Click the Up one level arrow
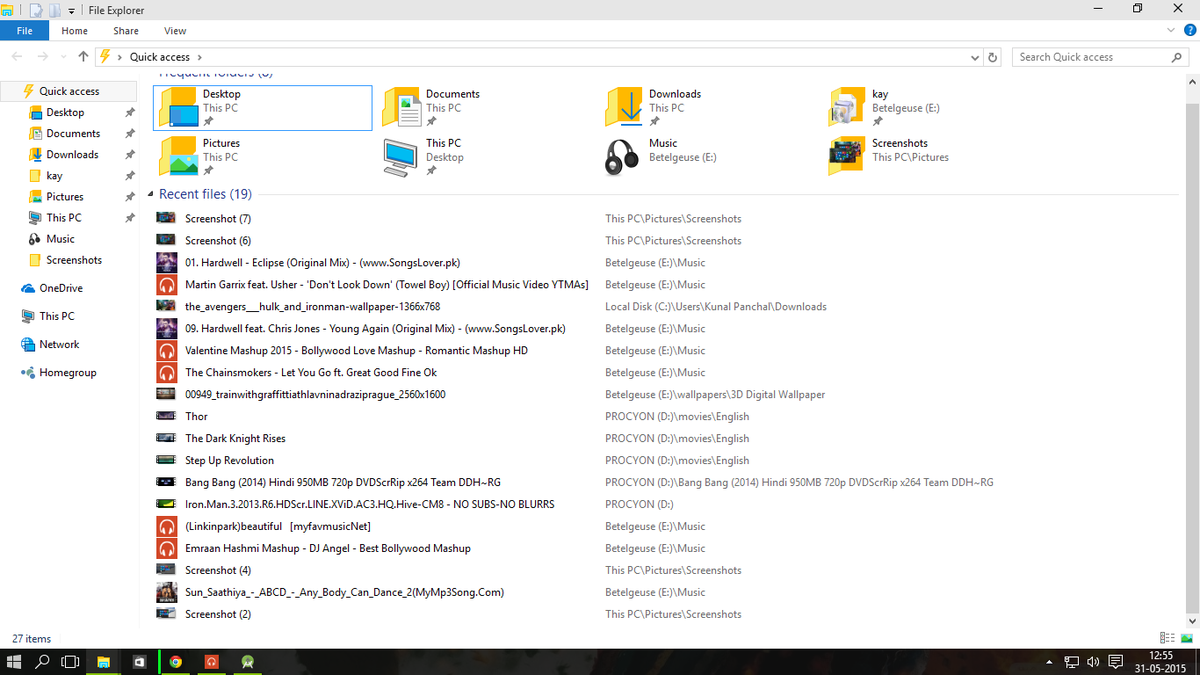 click(x=83, y=57)
